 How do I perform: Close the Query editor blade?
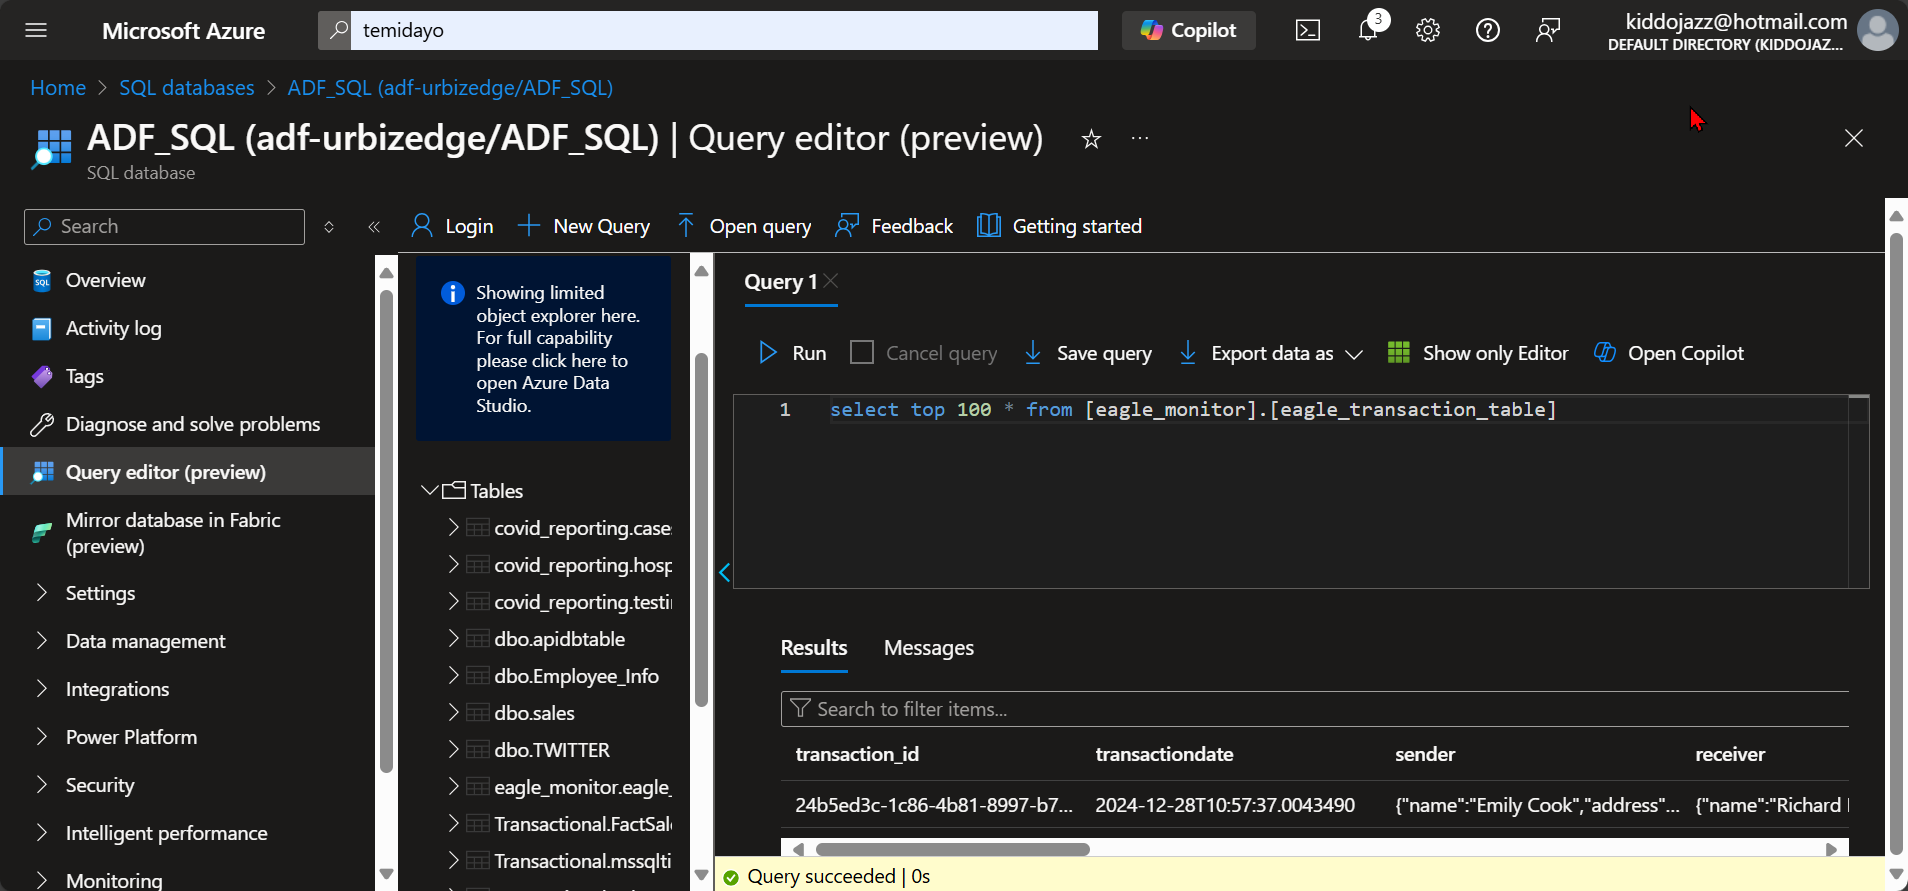[1854, 138]
